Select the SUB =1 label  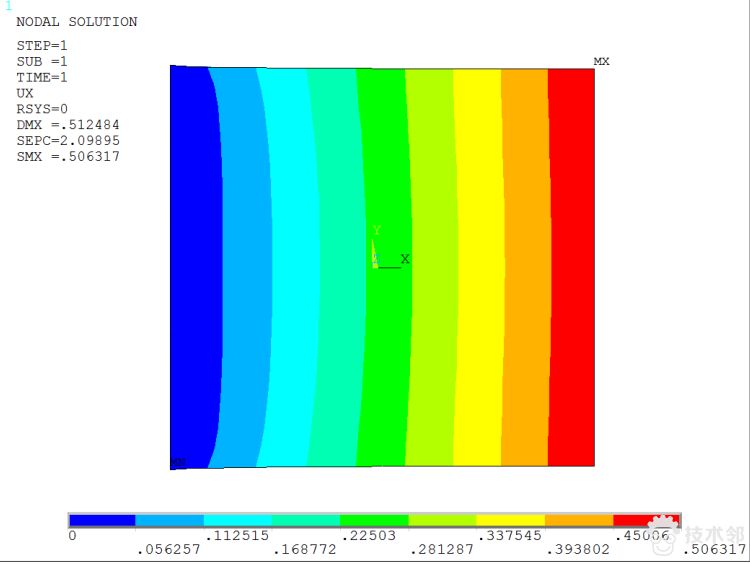point(42,62)
